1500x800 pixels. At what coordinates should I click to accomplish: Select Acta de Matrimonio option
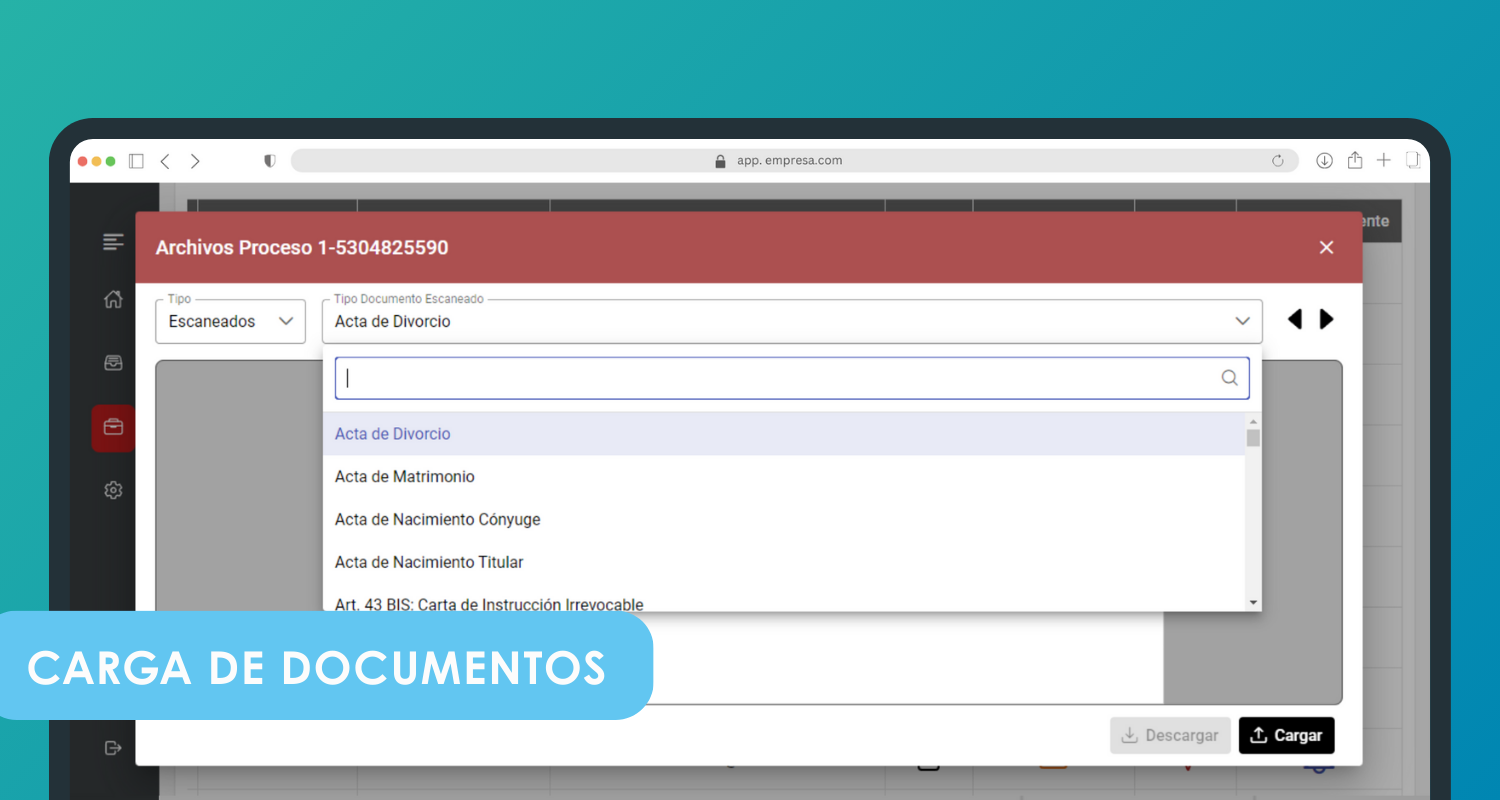click(x=404, y=477)
